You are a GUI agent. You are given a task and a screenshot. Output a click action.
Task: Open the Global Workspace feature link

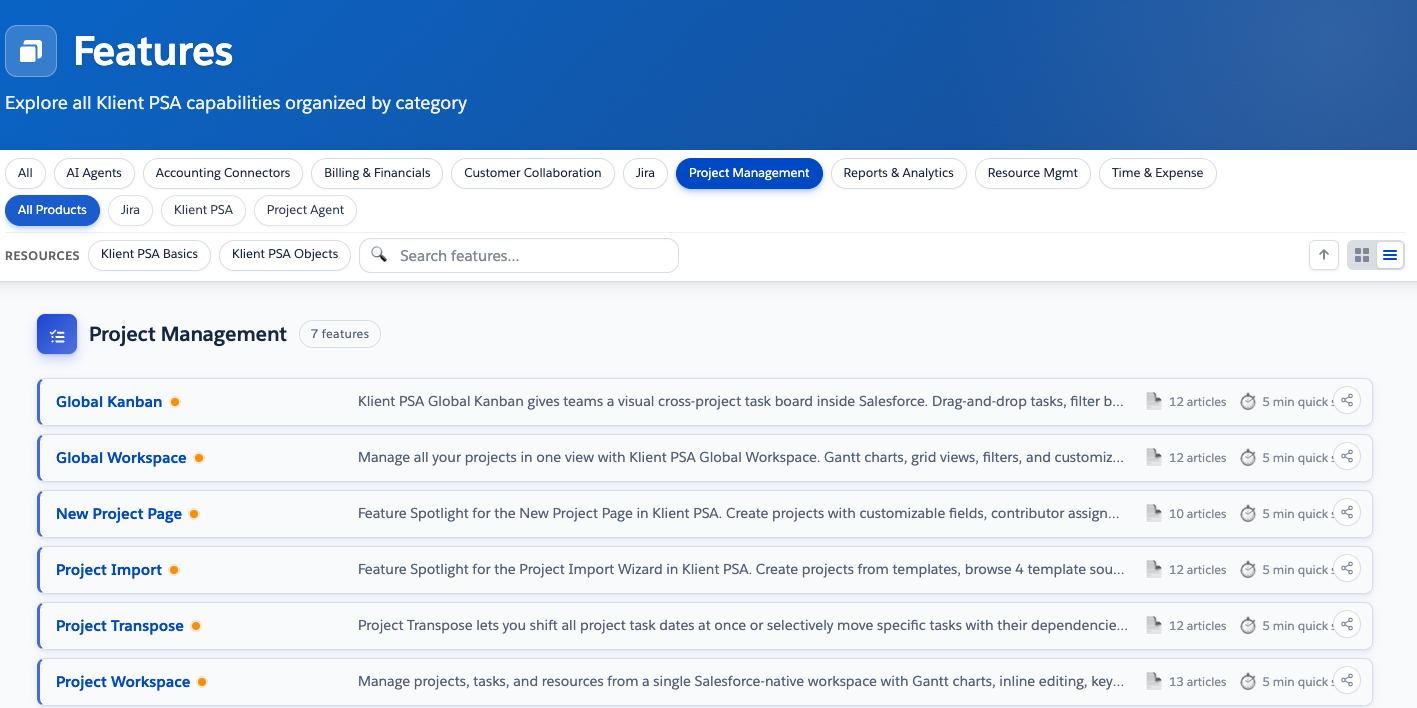[x=121, y=458]
